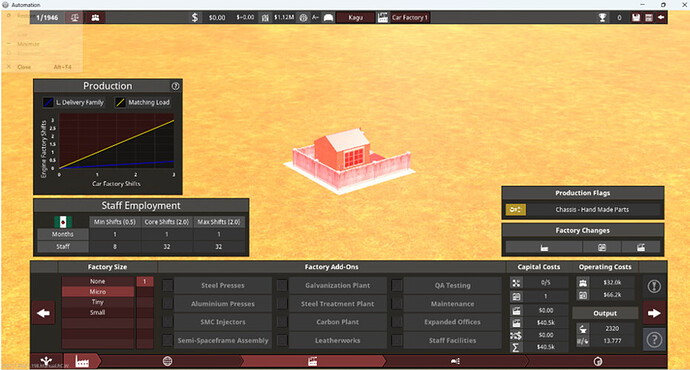This screenshot has width=690, height=370.
Task: Open the staff people icon in top bar
Action: tap(95, 18)
